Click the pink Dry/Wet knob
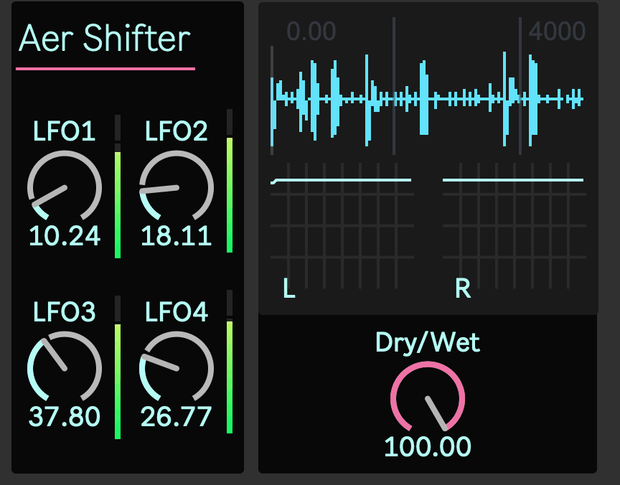This screenshot has width=620, height=485. tap(427, 398)
